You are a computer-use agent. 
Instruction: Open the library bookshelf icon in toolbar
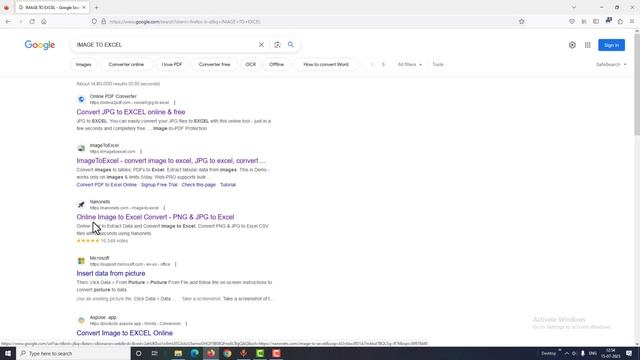(x=584, y=22)
